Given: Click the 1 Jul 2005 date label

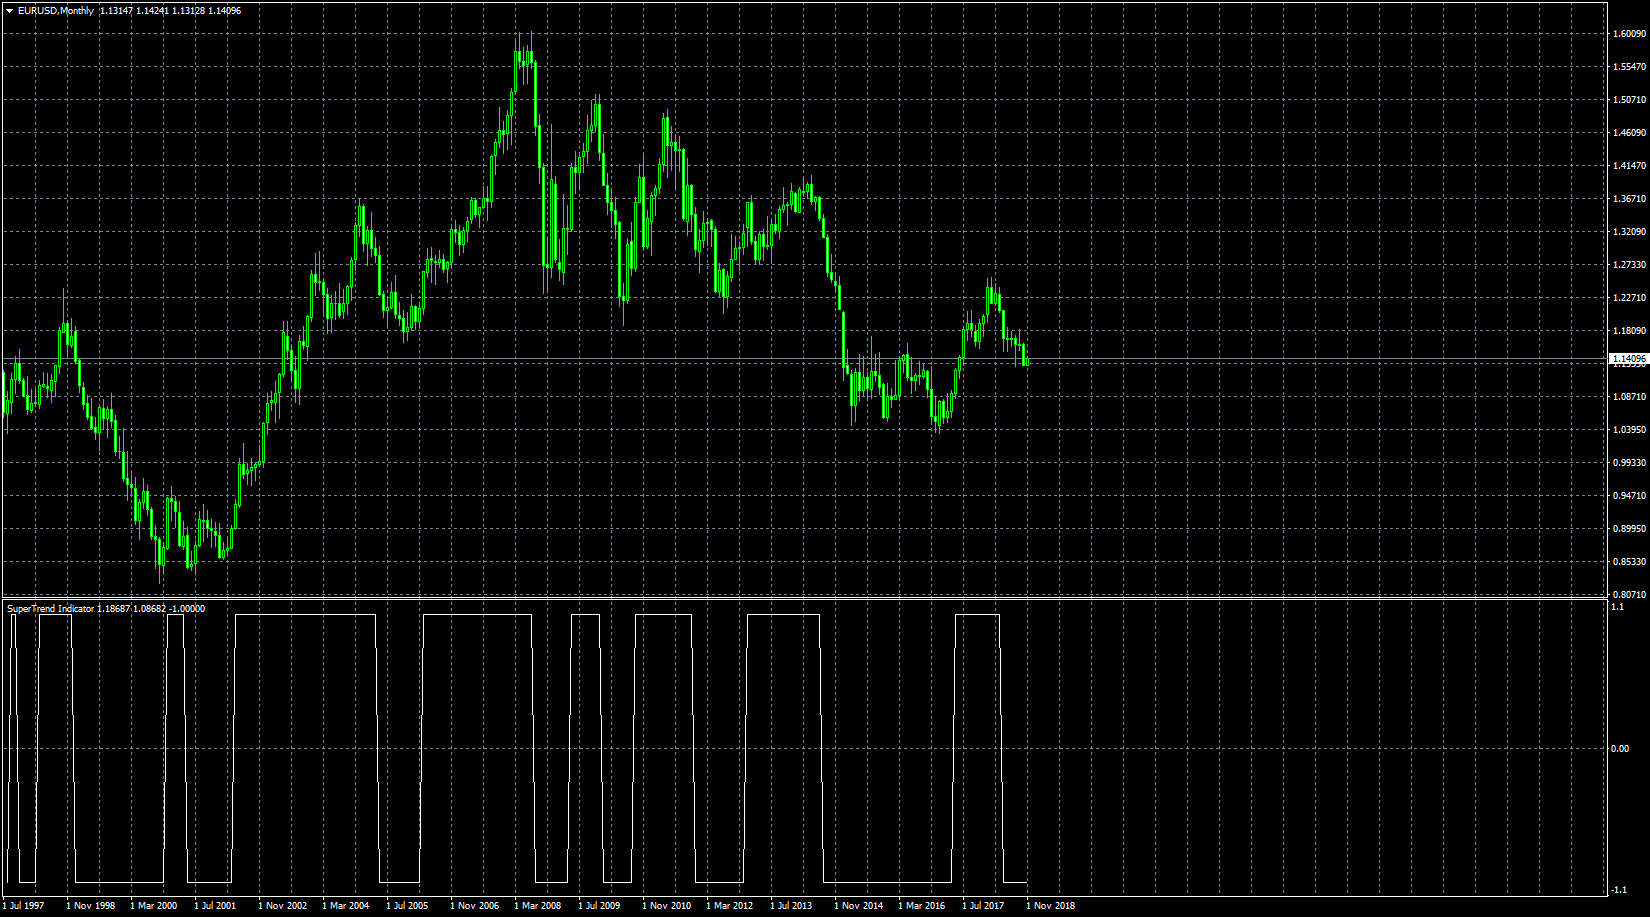Looking at the screenshot, I should tap(408, 906).
